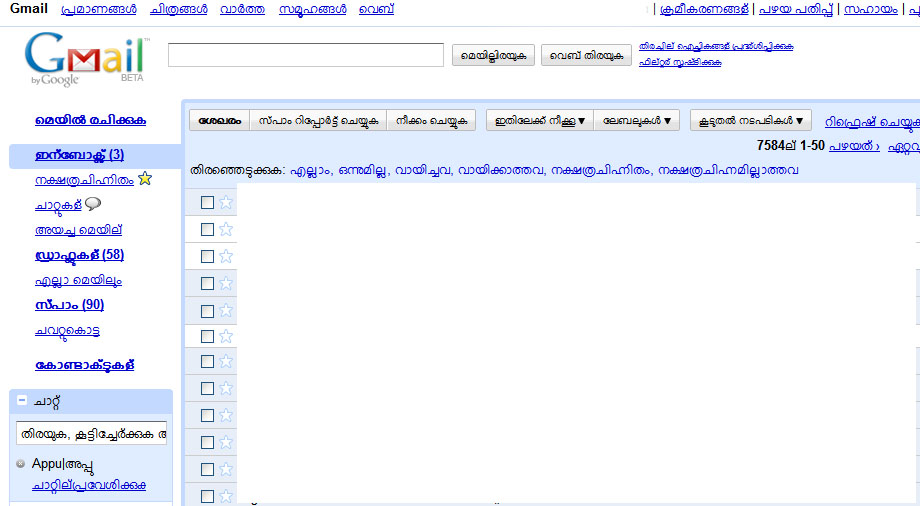Viewport: 920px width, 506px height.
Task: Open വെബ് (Web) in top bar
Action: click(377, 9)
